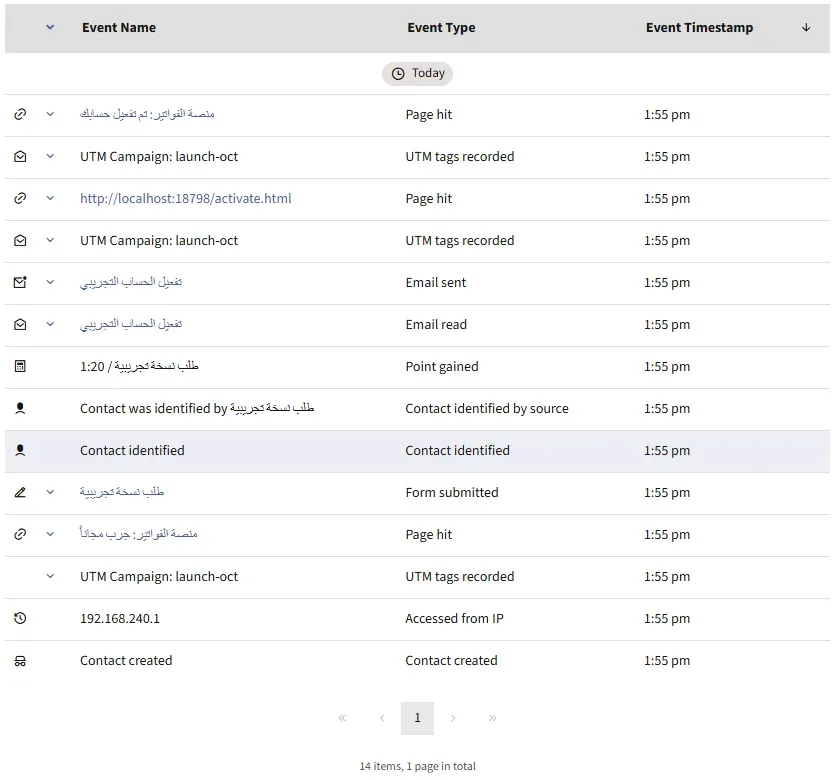Screen dimensions: 840x780
Task: Click the link icon beside 'http://localhost:18798/activate.html'
Action: tap(20, 198)
